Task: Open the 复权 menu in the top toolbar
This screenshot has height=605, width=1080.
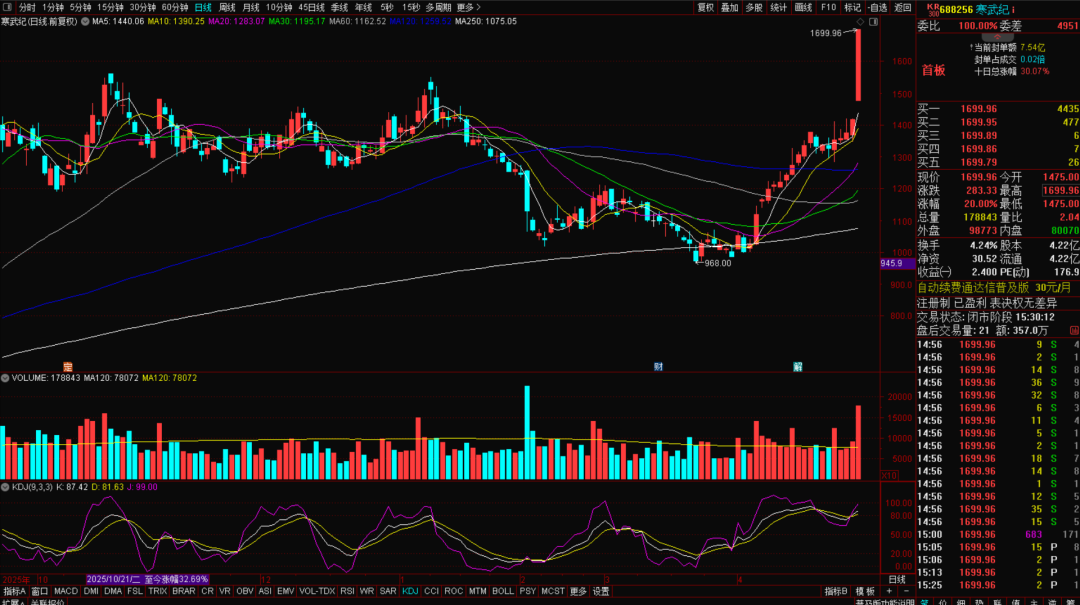Action: (705, 7)
